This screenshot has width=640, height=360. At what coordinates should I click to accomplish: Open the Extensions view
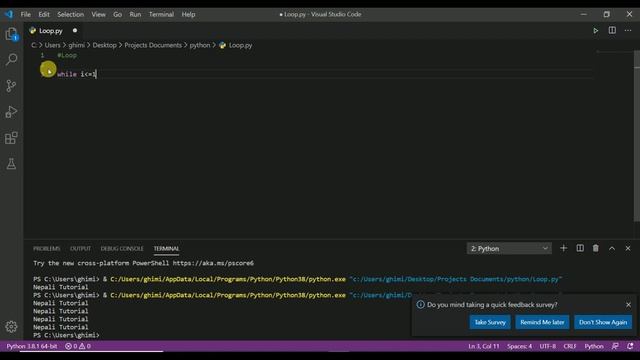tap(11, 138)
